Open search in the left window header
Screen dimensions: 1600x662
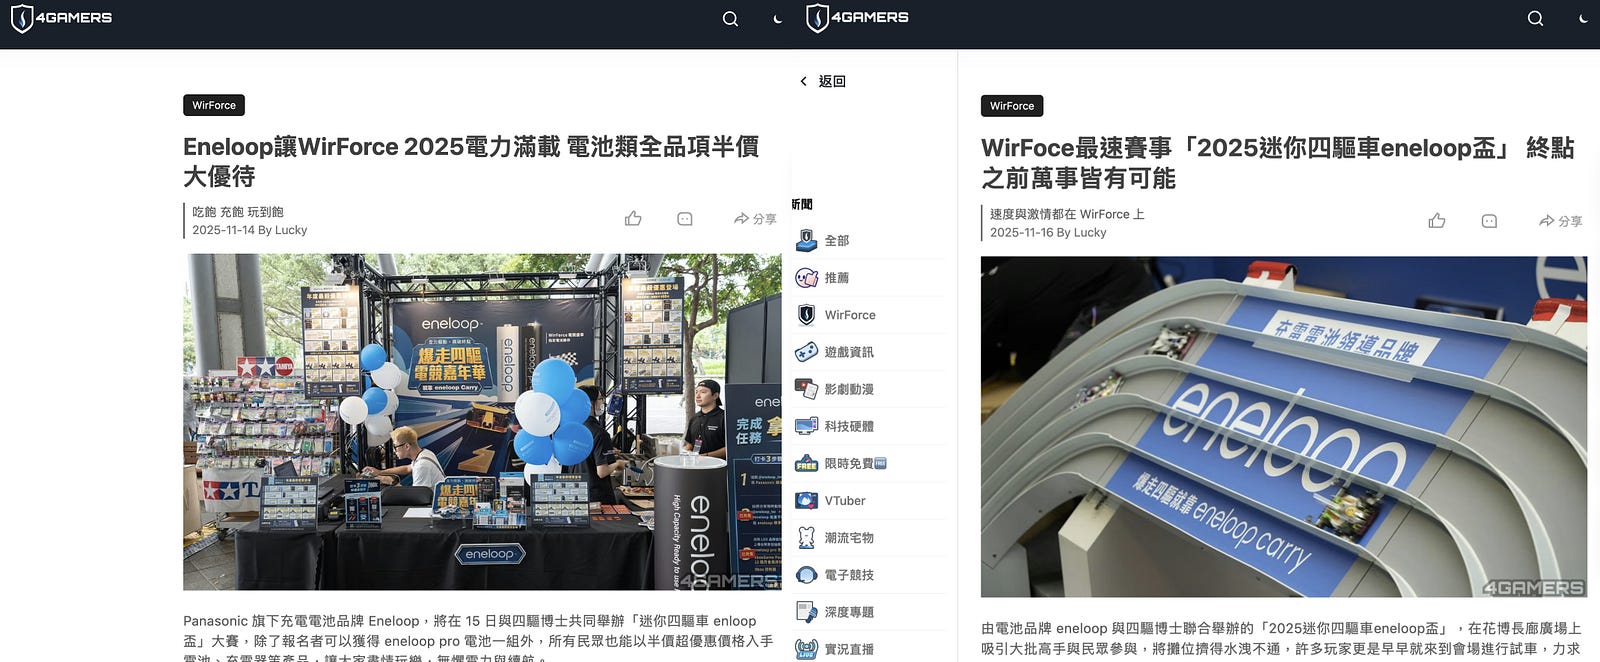coord(730,19)
